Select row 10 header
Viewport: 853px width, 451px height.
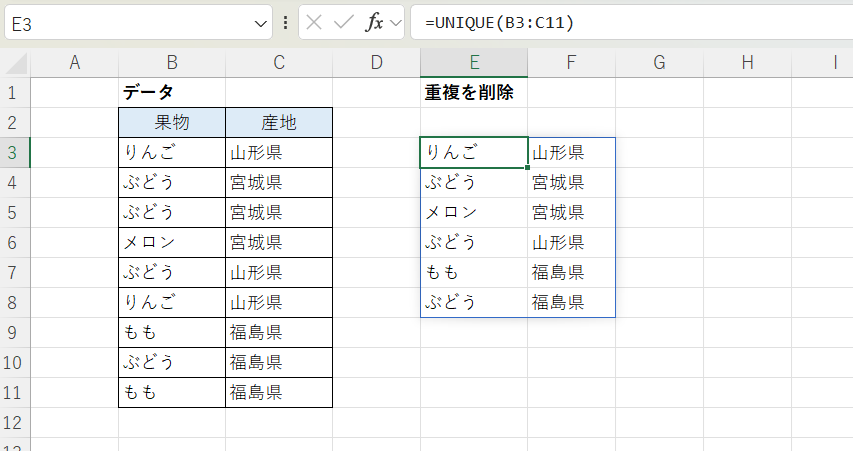(15, 362)
